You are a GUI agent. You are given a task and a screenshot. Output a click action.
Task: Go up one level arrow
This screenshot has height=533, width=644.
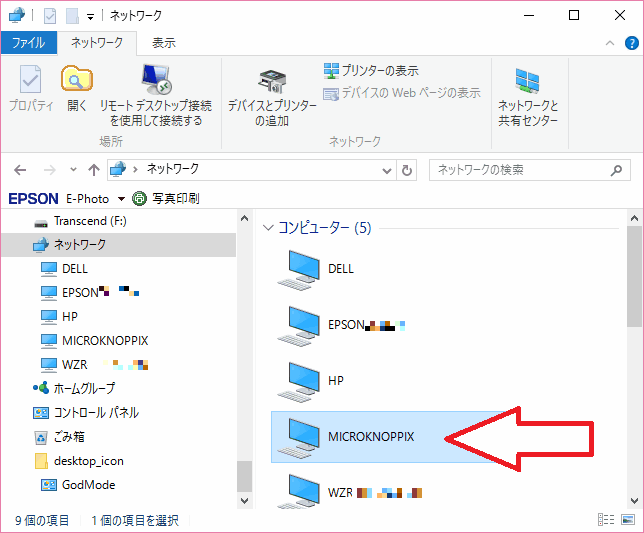94,170
